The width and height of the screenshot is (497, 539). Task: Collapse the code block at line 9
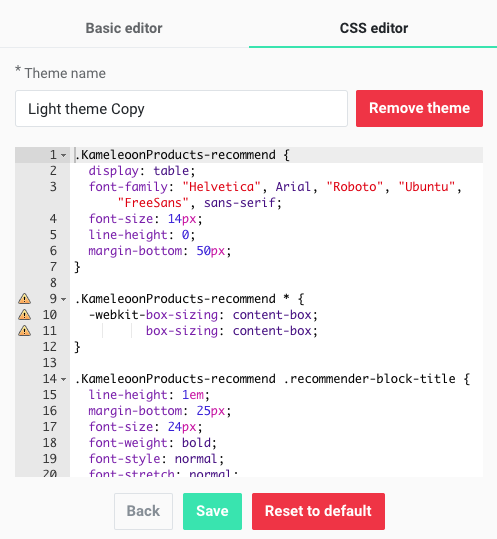(64, 299)
